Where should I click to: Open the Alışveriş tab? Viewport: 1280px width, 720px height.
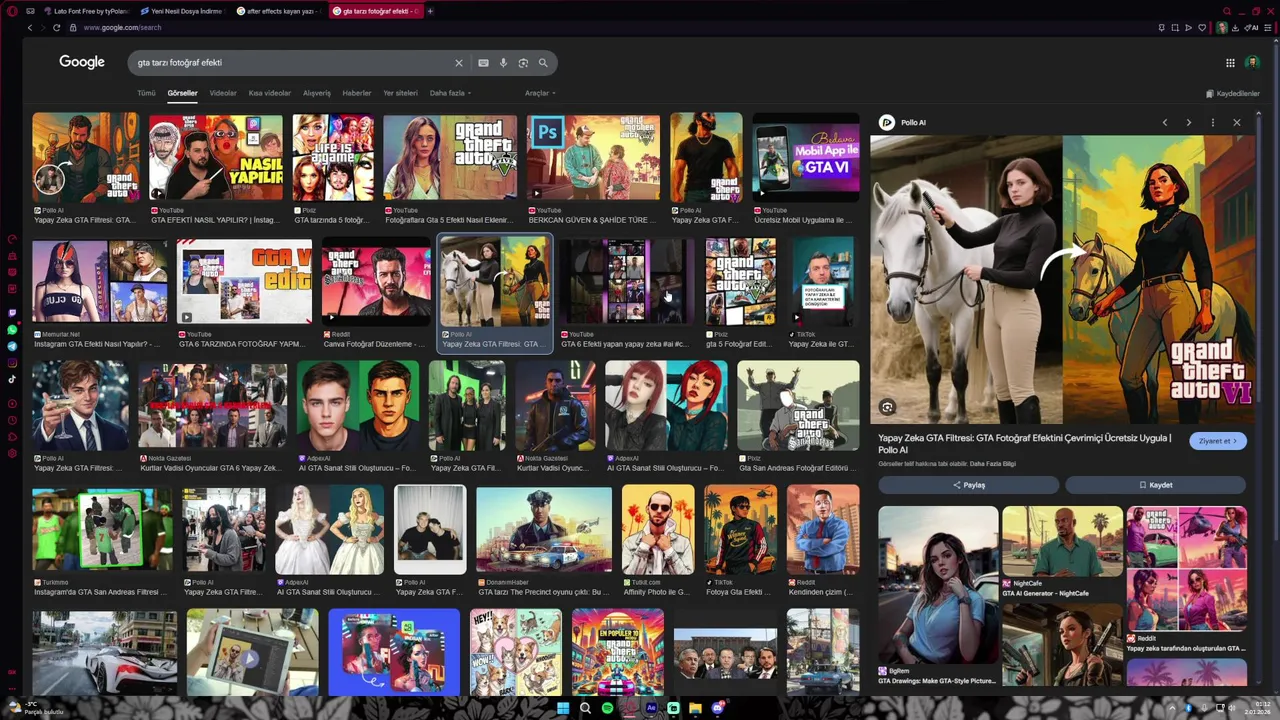tap(317, 93)
